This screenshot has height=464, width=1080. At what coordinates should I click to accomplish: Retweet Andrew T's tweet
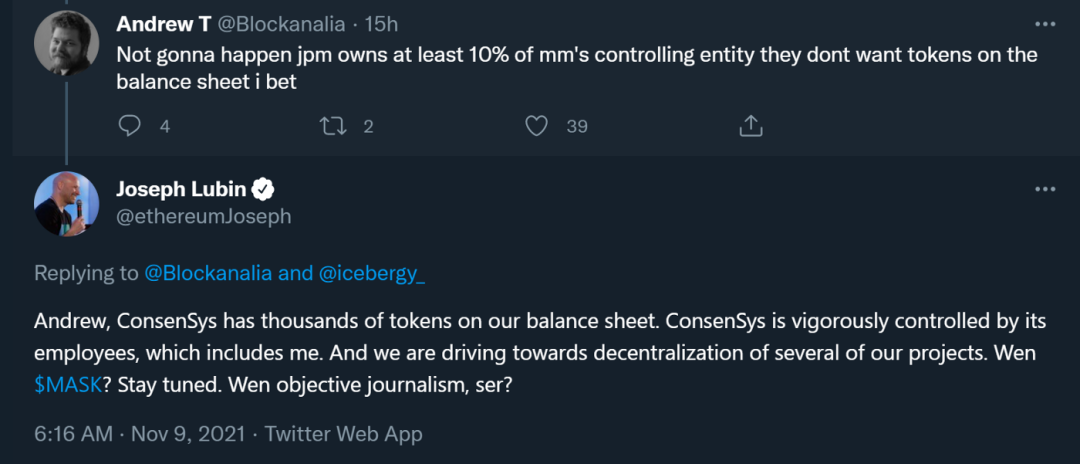click(333, 126)
